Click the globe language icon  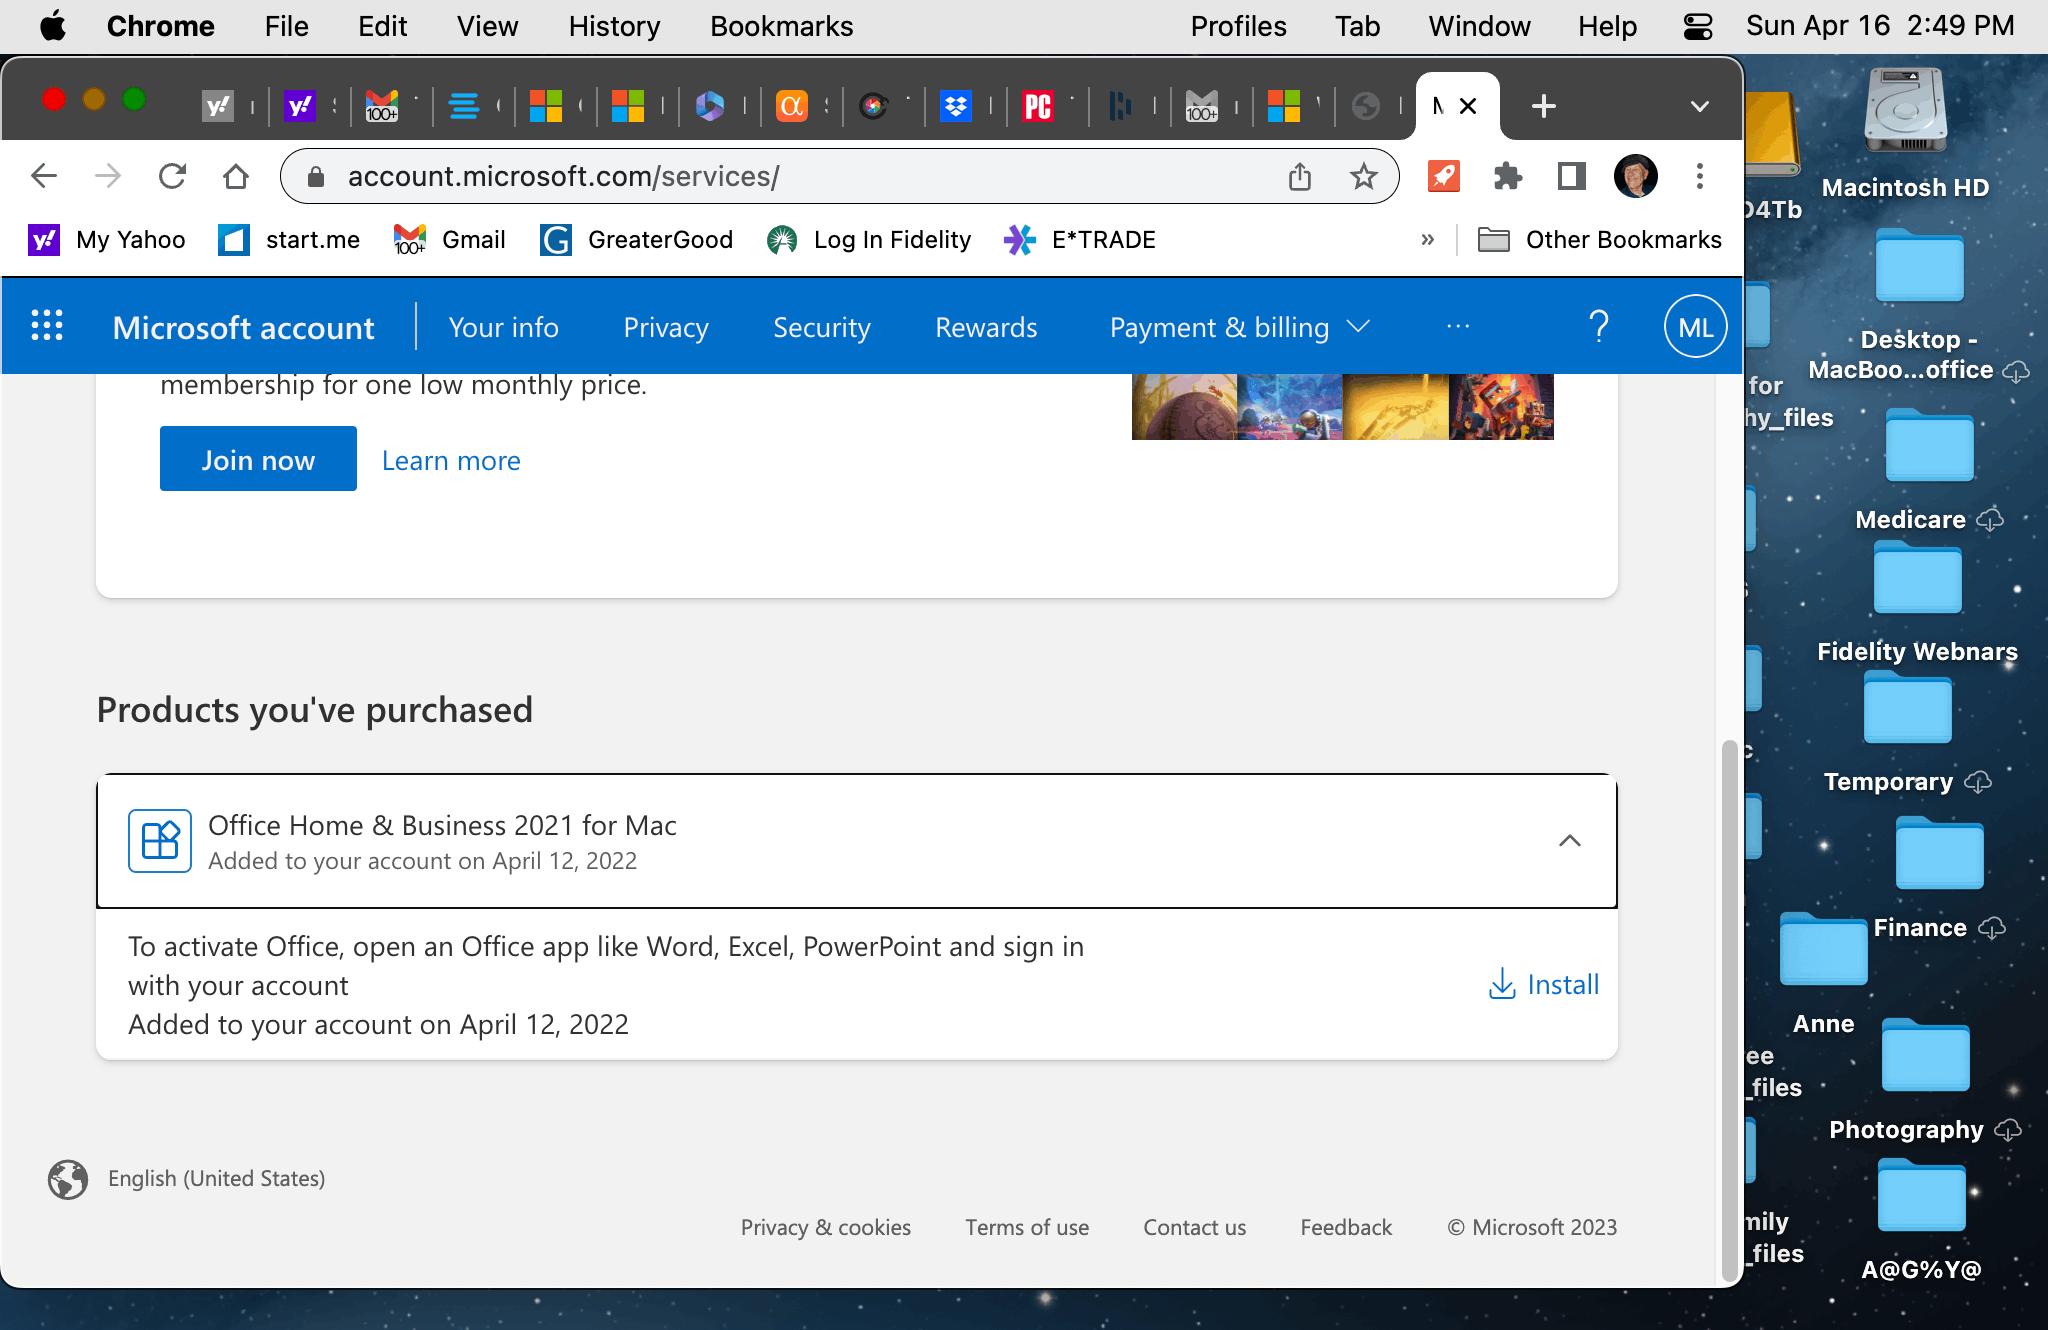point(68,1179)
